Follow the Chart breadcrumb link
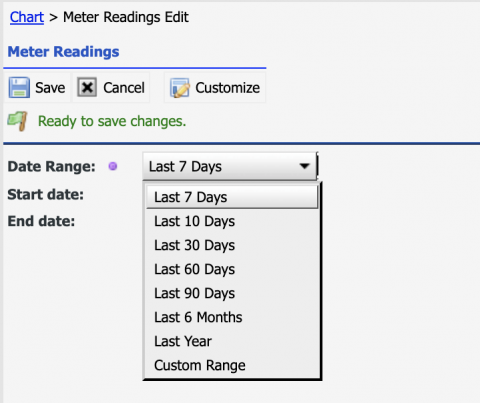The width and height of the screenshot is (480, 403). click(x=27, y=17)
